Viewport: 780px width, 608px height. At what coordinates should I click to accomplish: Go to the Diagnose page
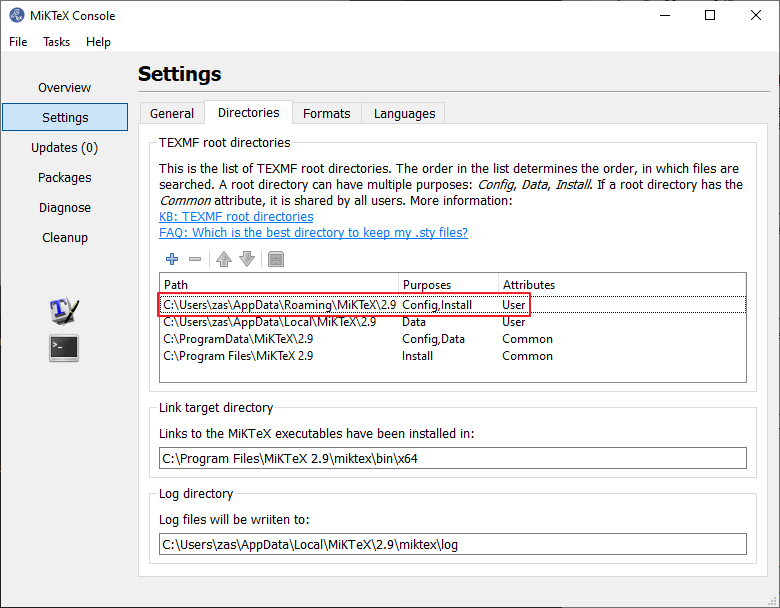point(65,207)
